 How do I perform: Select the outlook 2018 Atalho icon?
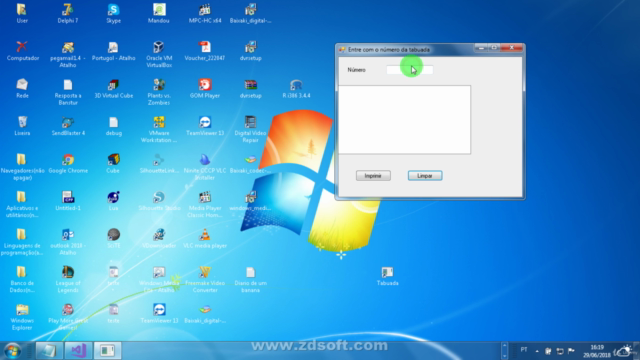pyautogui.click(x=68, y=242)
